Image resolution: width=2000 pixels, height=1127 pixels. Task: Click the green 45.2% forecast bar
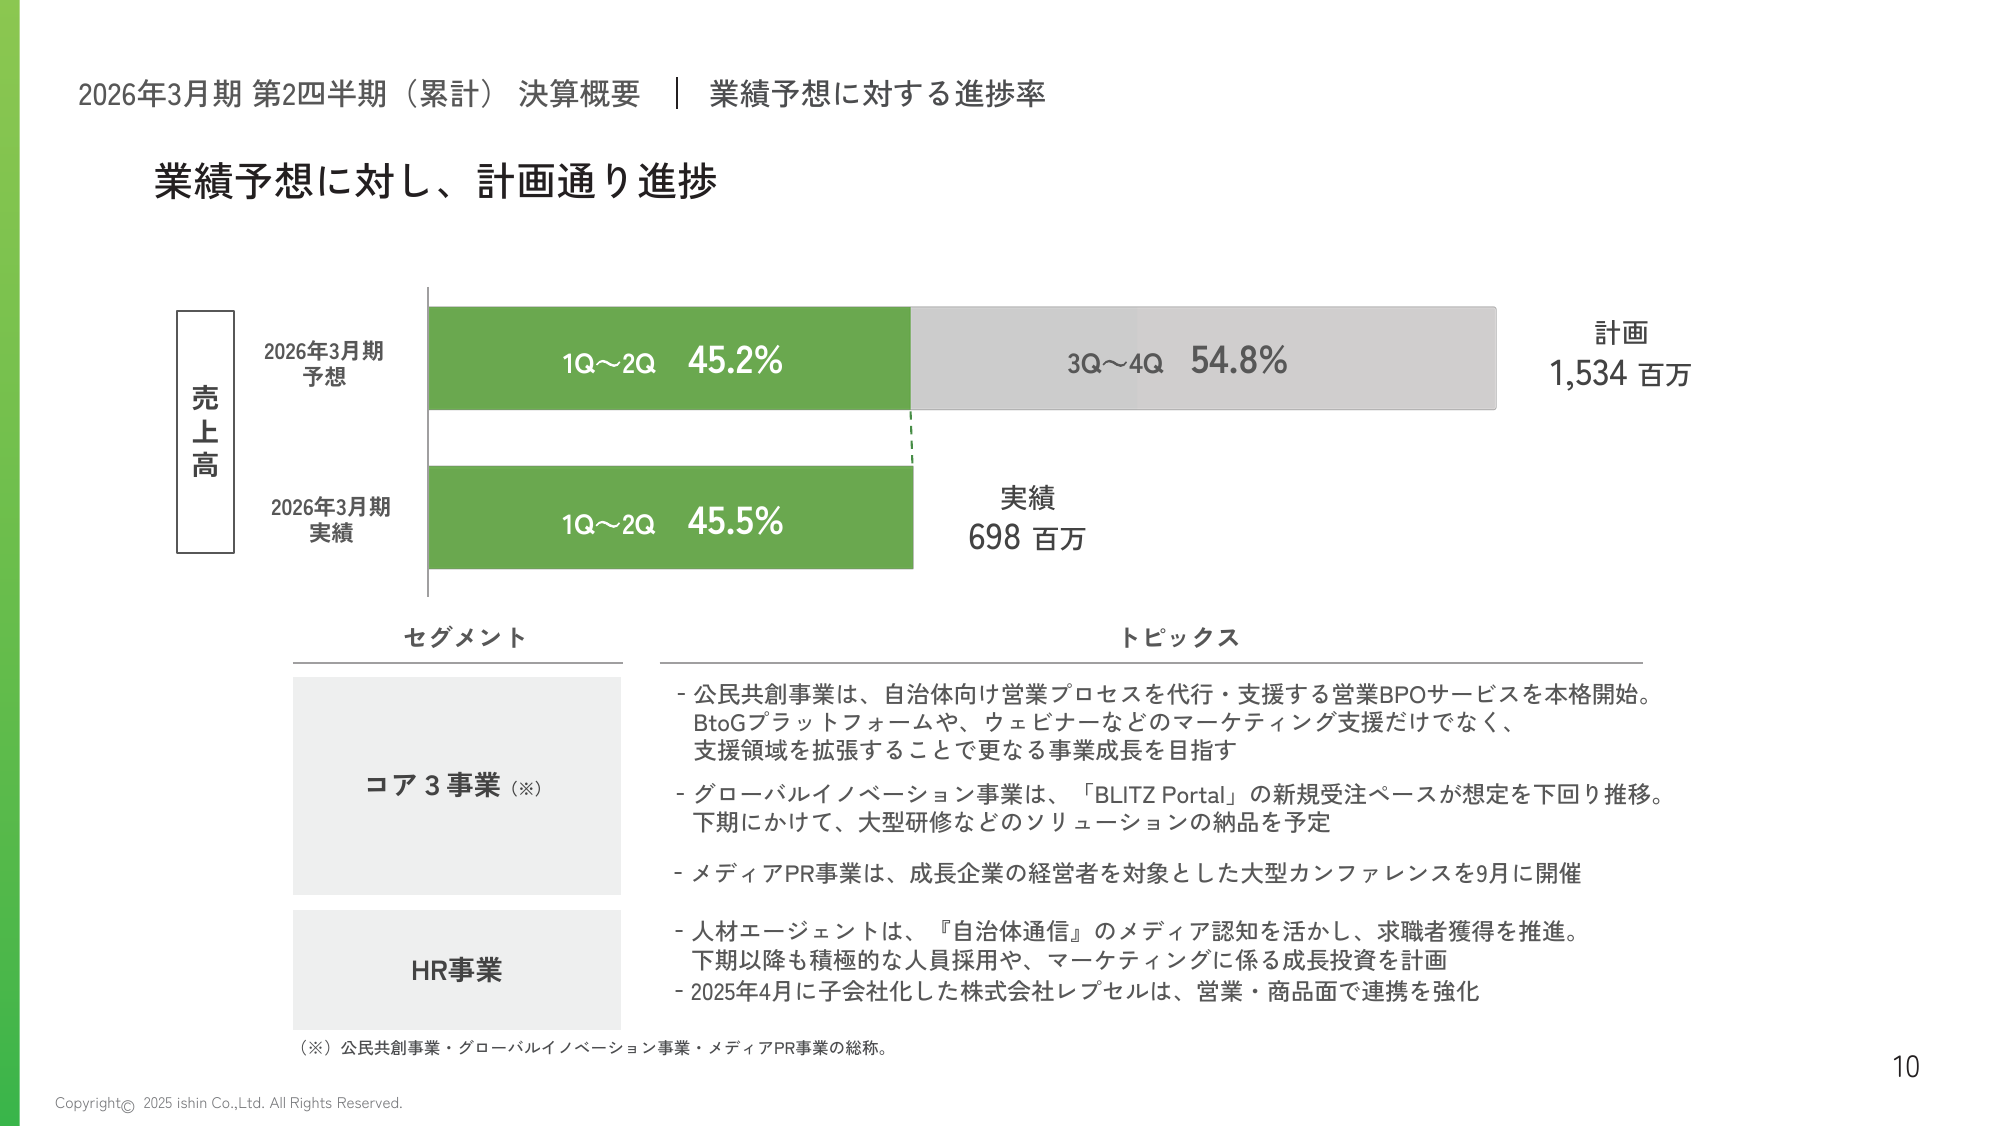point(670,359)
